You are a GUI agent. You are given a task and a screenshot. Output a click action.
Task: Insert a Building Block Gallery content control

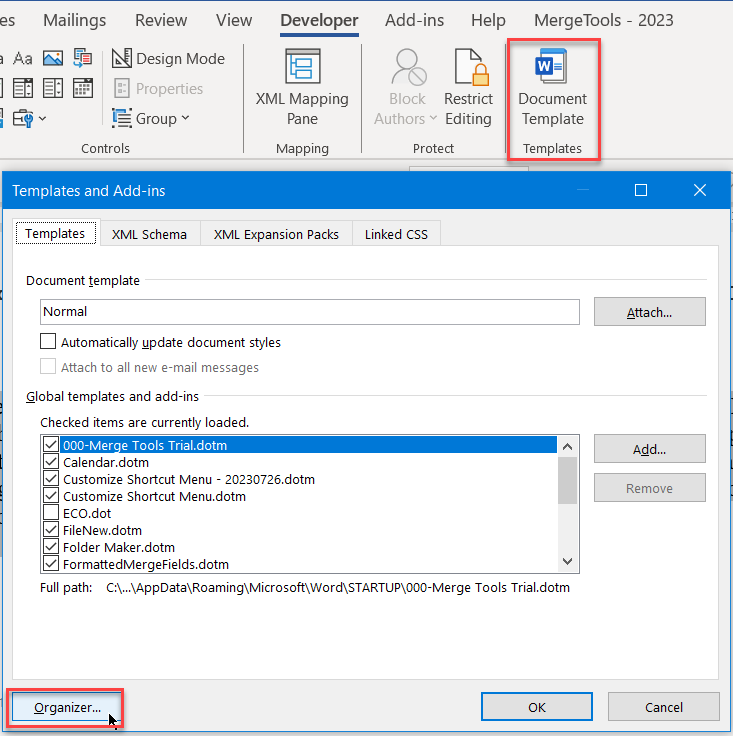pos(83,59)
